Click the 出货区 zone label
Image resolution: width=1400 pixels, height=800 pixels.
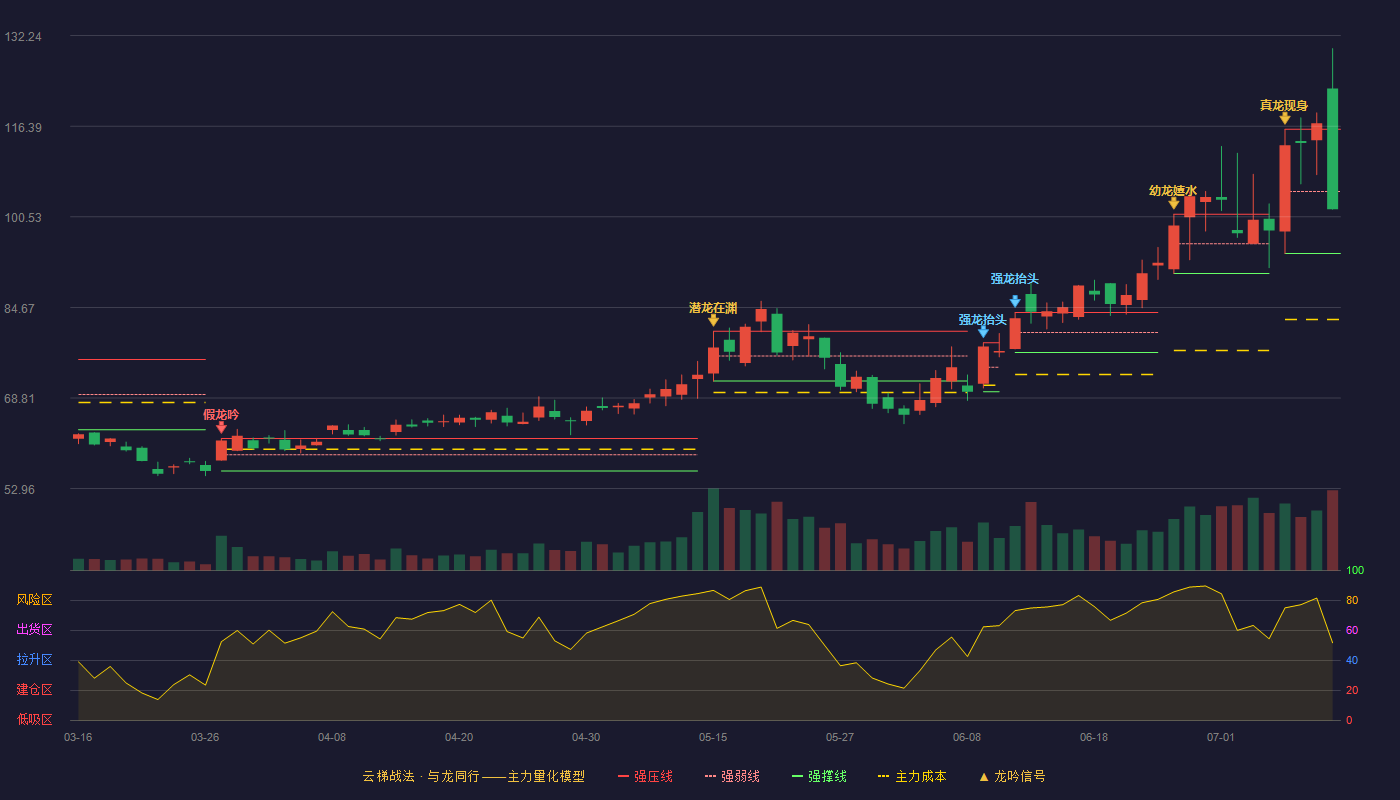pyautogui.click(x=34, y=630)
